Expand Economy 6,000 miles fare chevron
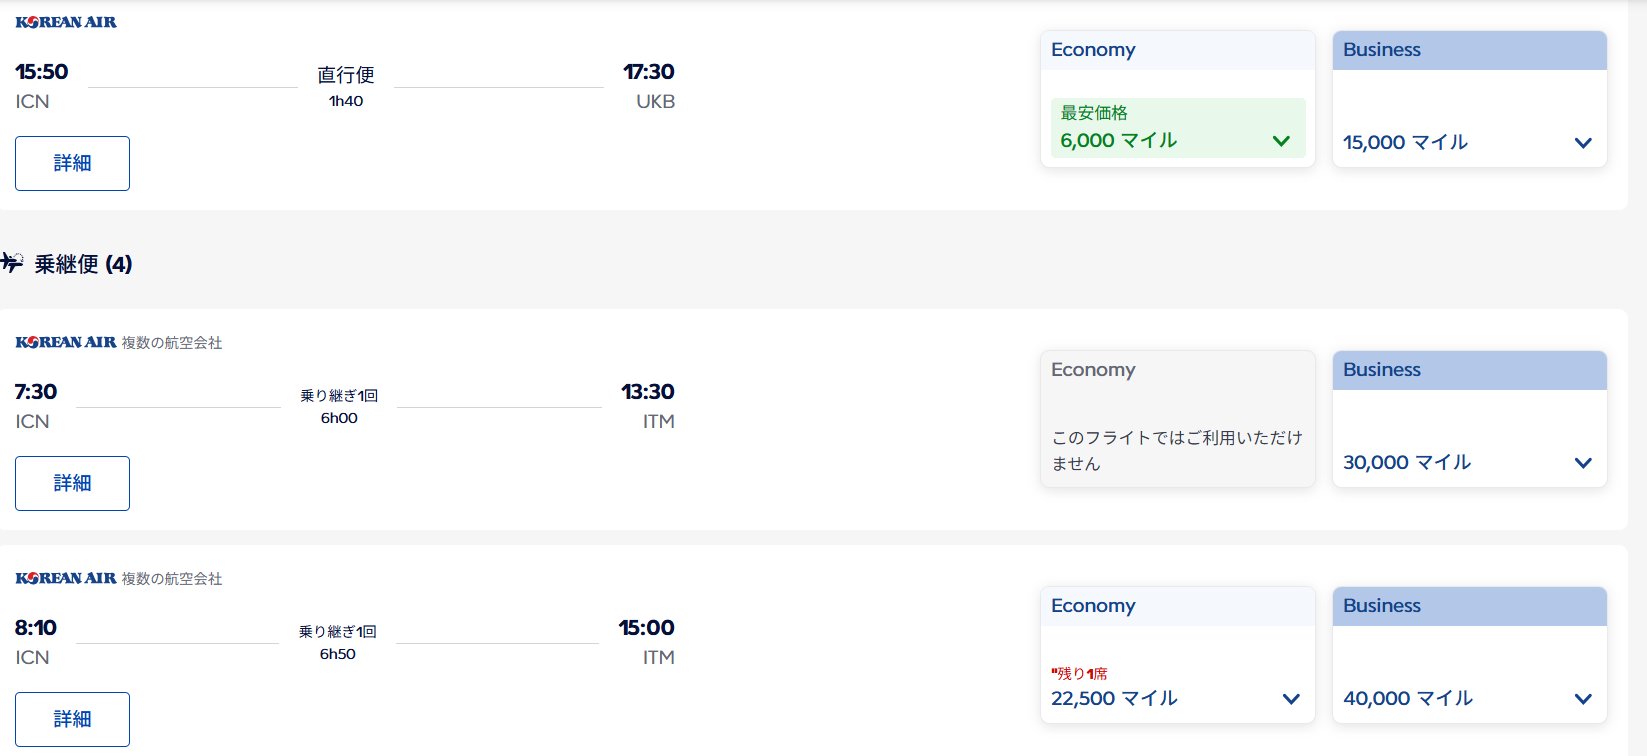The width and height of the screenshot is (1647, 756). [x=1281, y=141]
